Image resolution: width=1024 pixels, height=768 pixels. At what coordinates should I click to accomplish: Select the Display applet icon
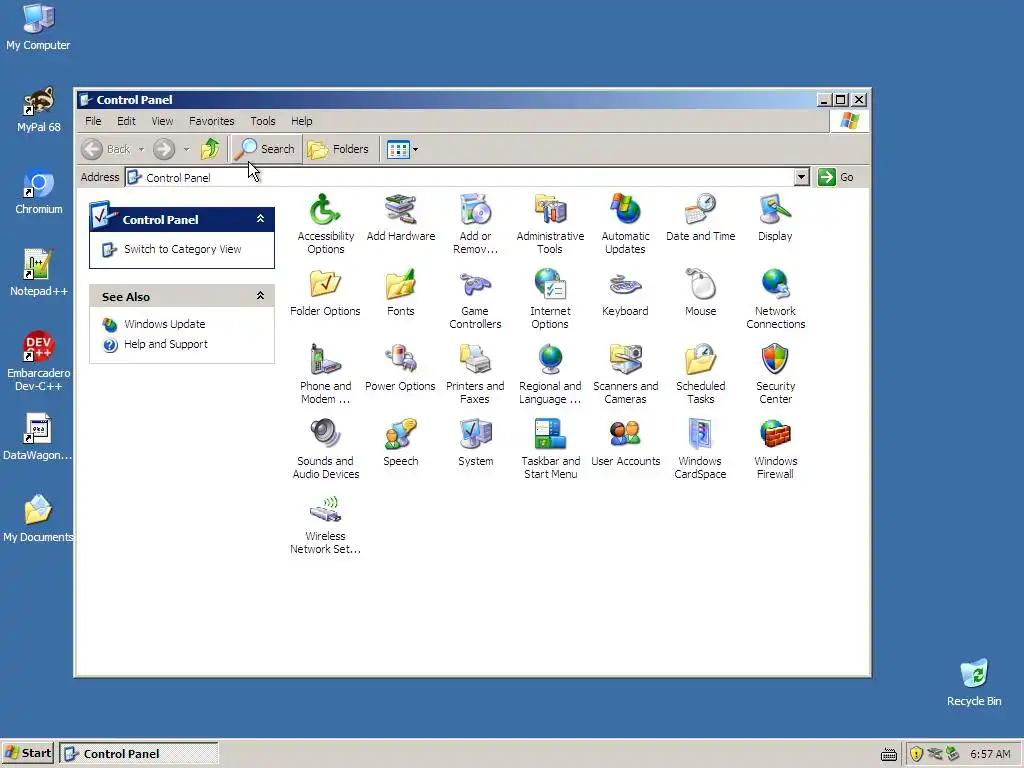(775, 217)
